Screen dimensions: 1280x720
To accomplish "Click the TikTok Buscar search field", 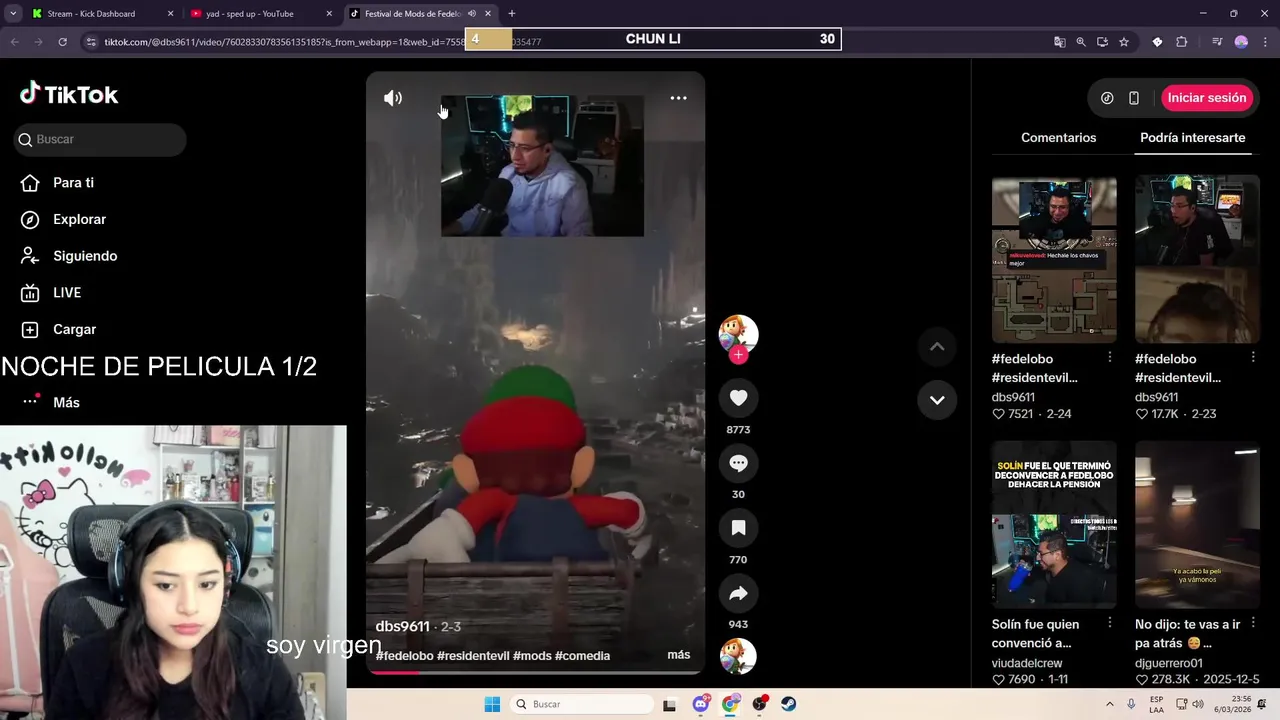I will coord(100,139).
